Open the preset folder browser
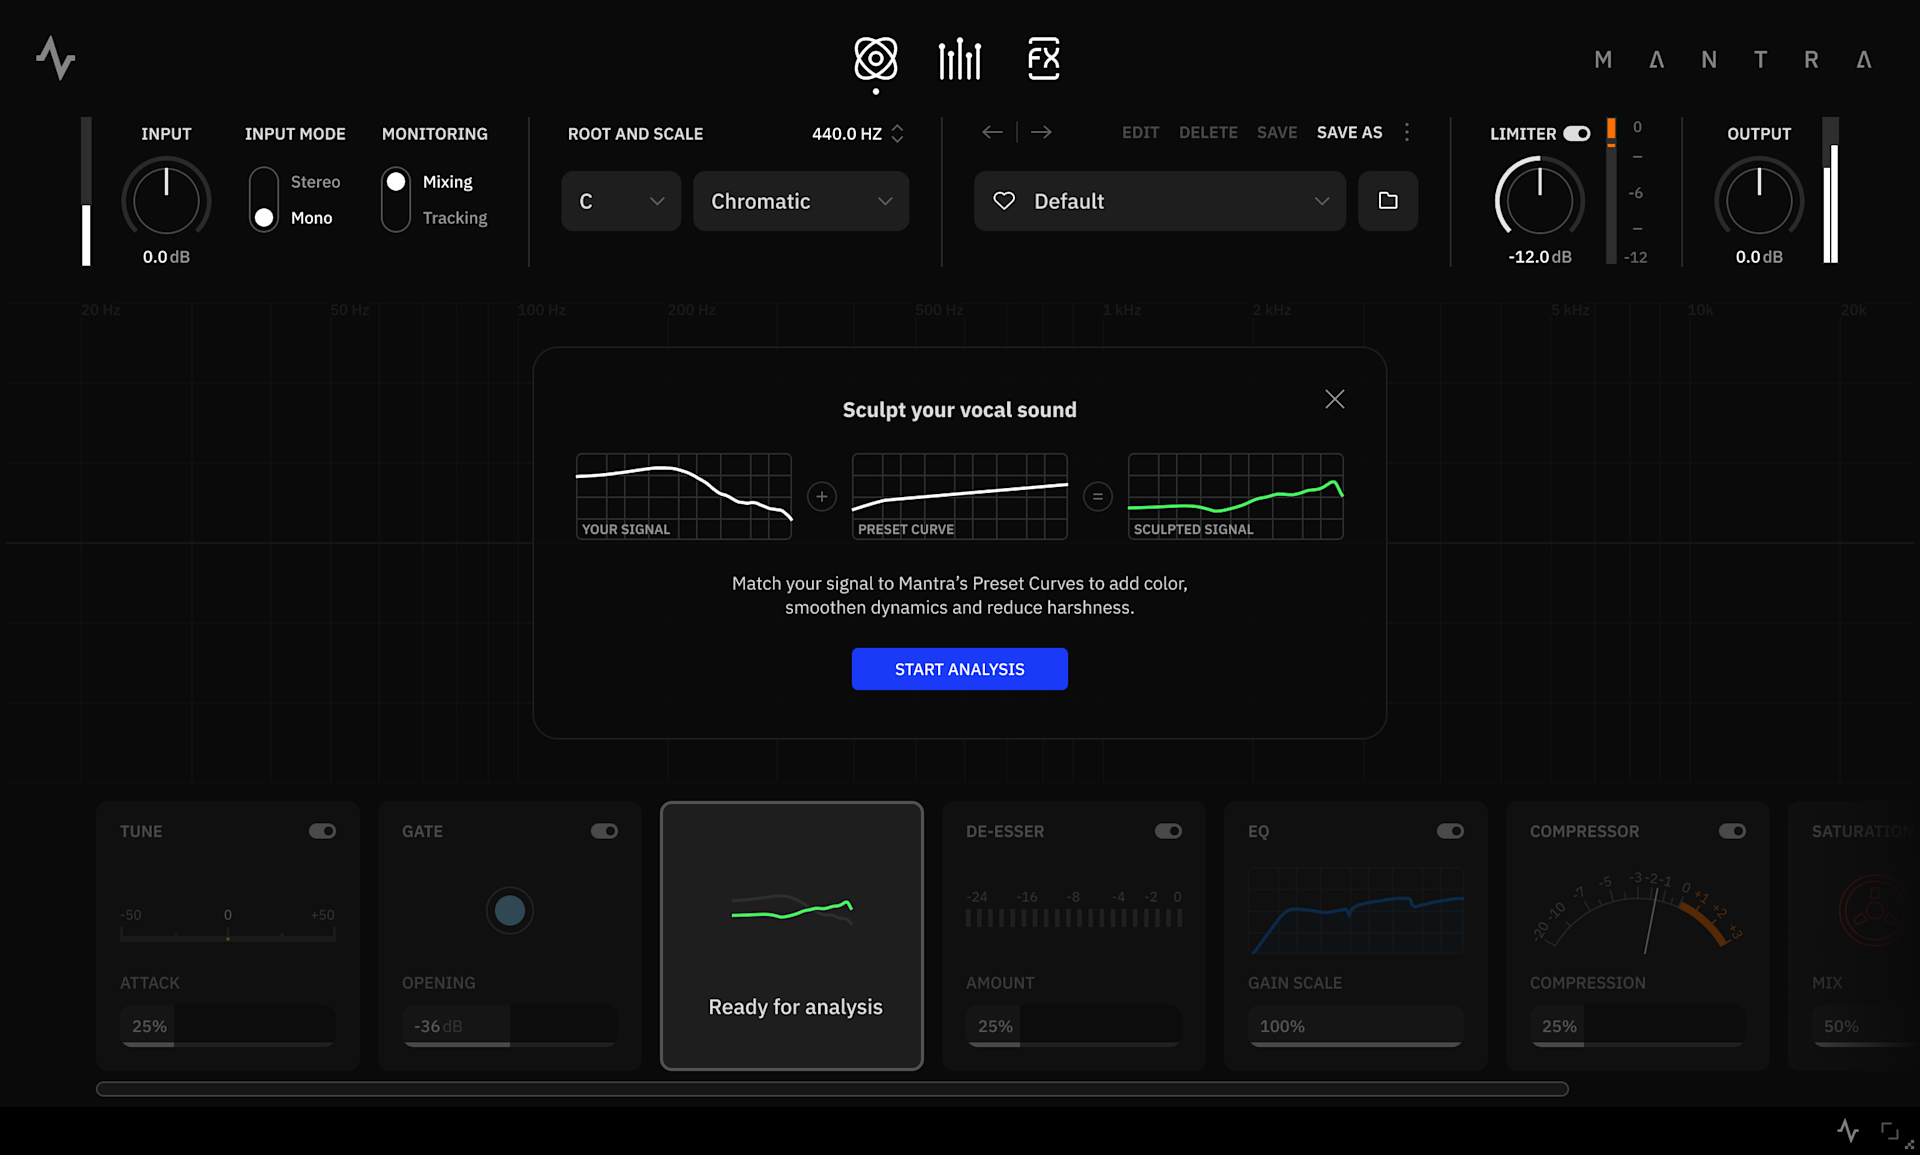1920x1155 pixels. click(1388, 201)
